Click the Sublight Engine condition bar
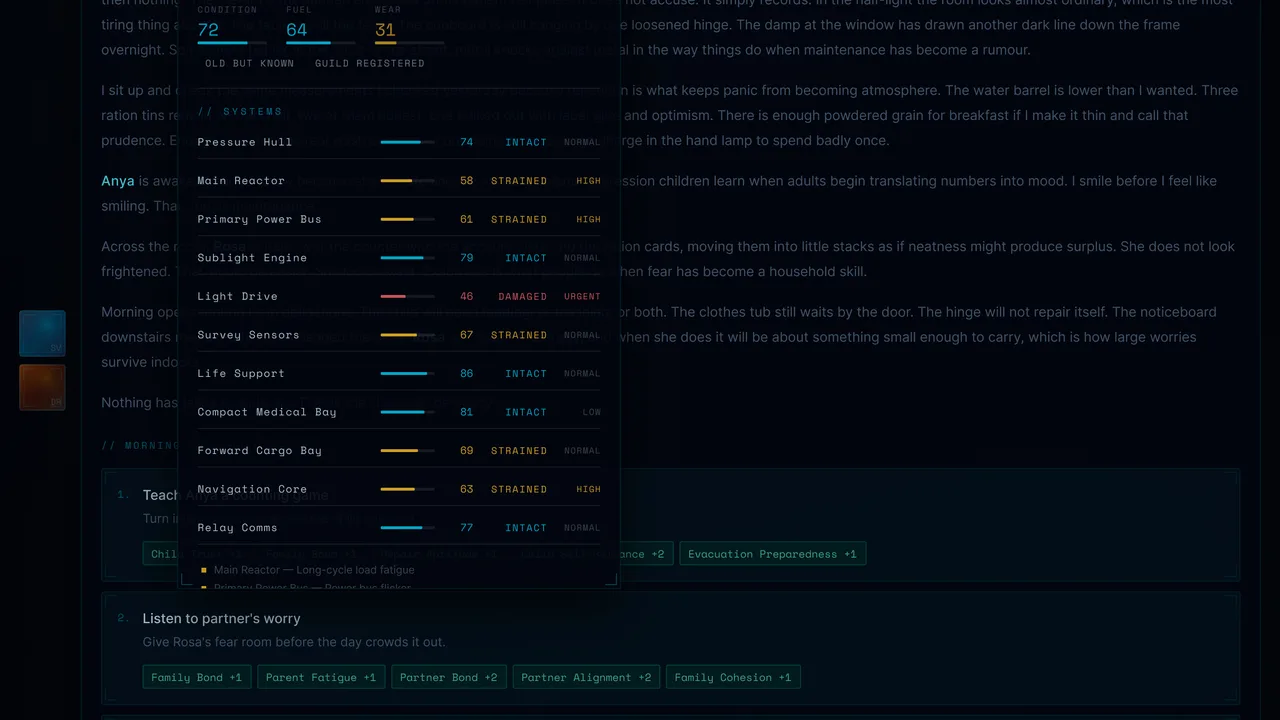This screenshot has width=1280, height=720. [408, 258]
